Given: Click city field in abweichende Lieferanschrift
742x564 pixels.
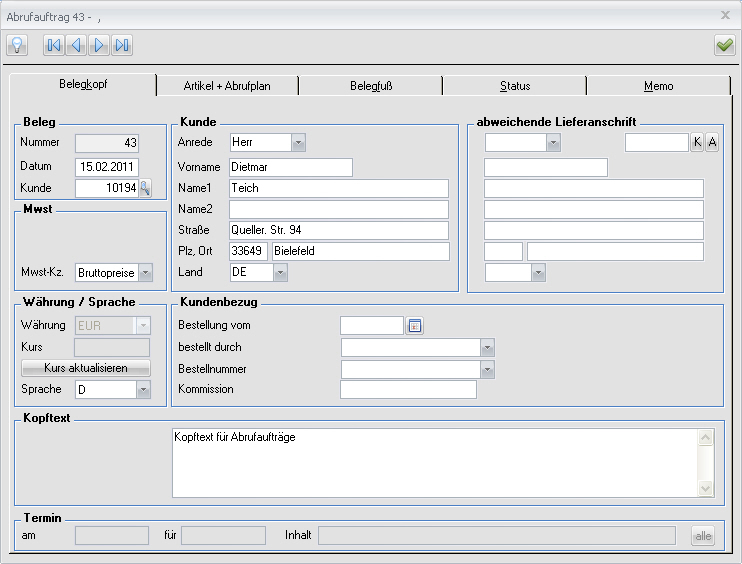Looking at the screenshot, I should click(615, 251).
